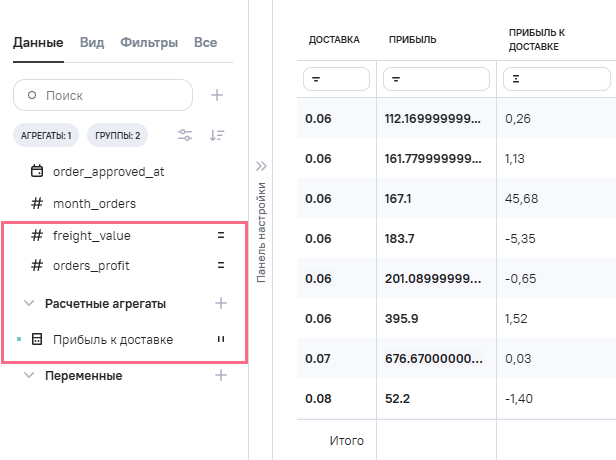Open the filter box under Прибыль column

pos(436,78)
